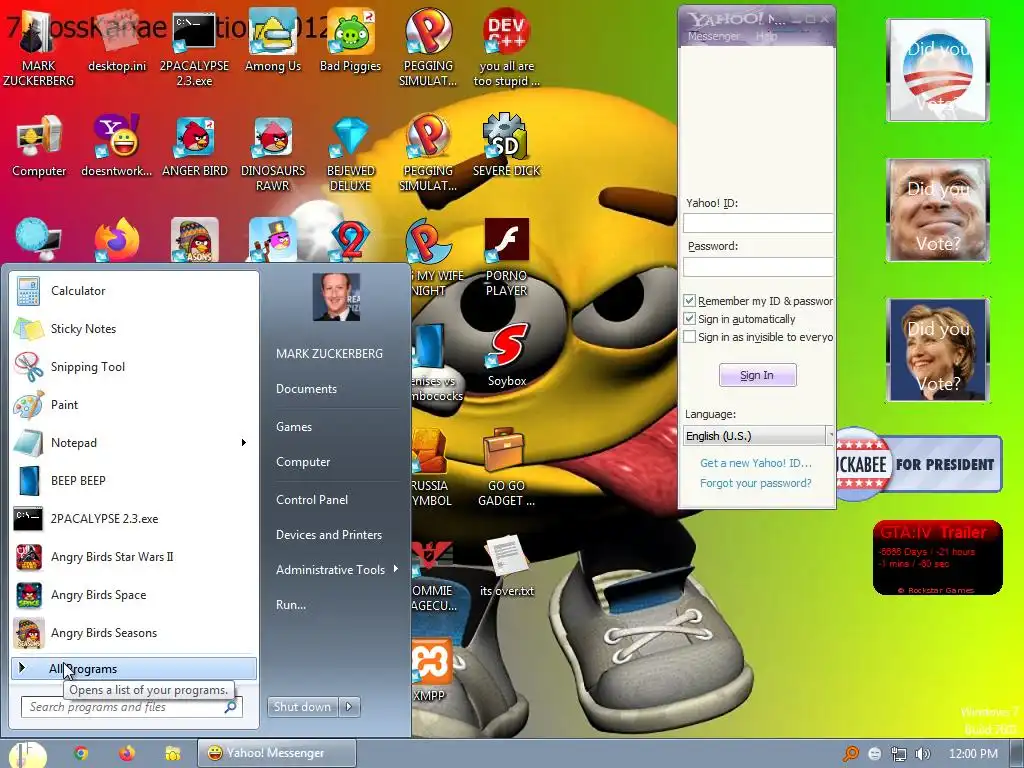1024x768 pixels.
Task: Open the third pinned taskbar icon
Action: point(172,754)
